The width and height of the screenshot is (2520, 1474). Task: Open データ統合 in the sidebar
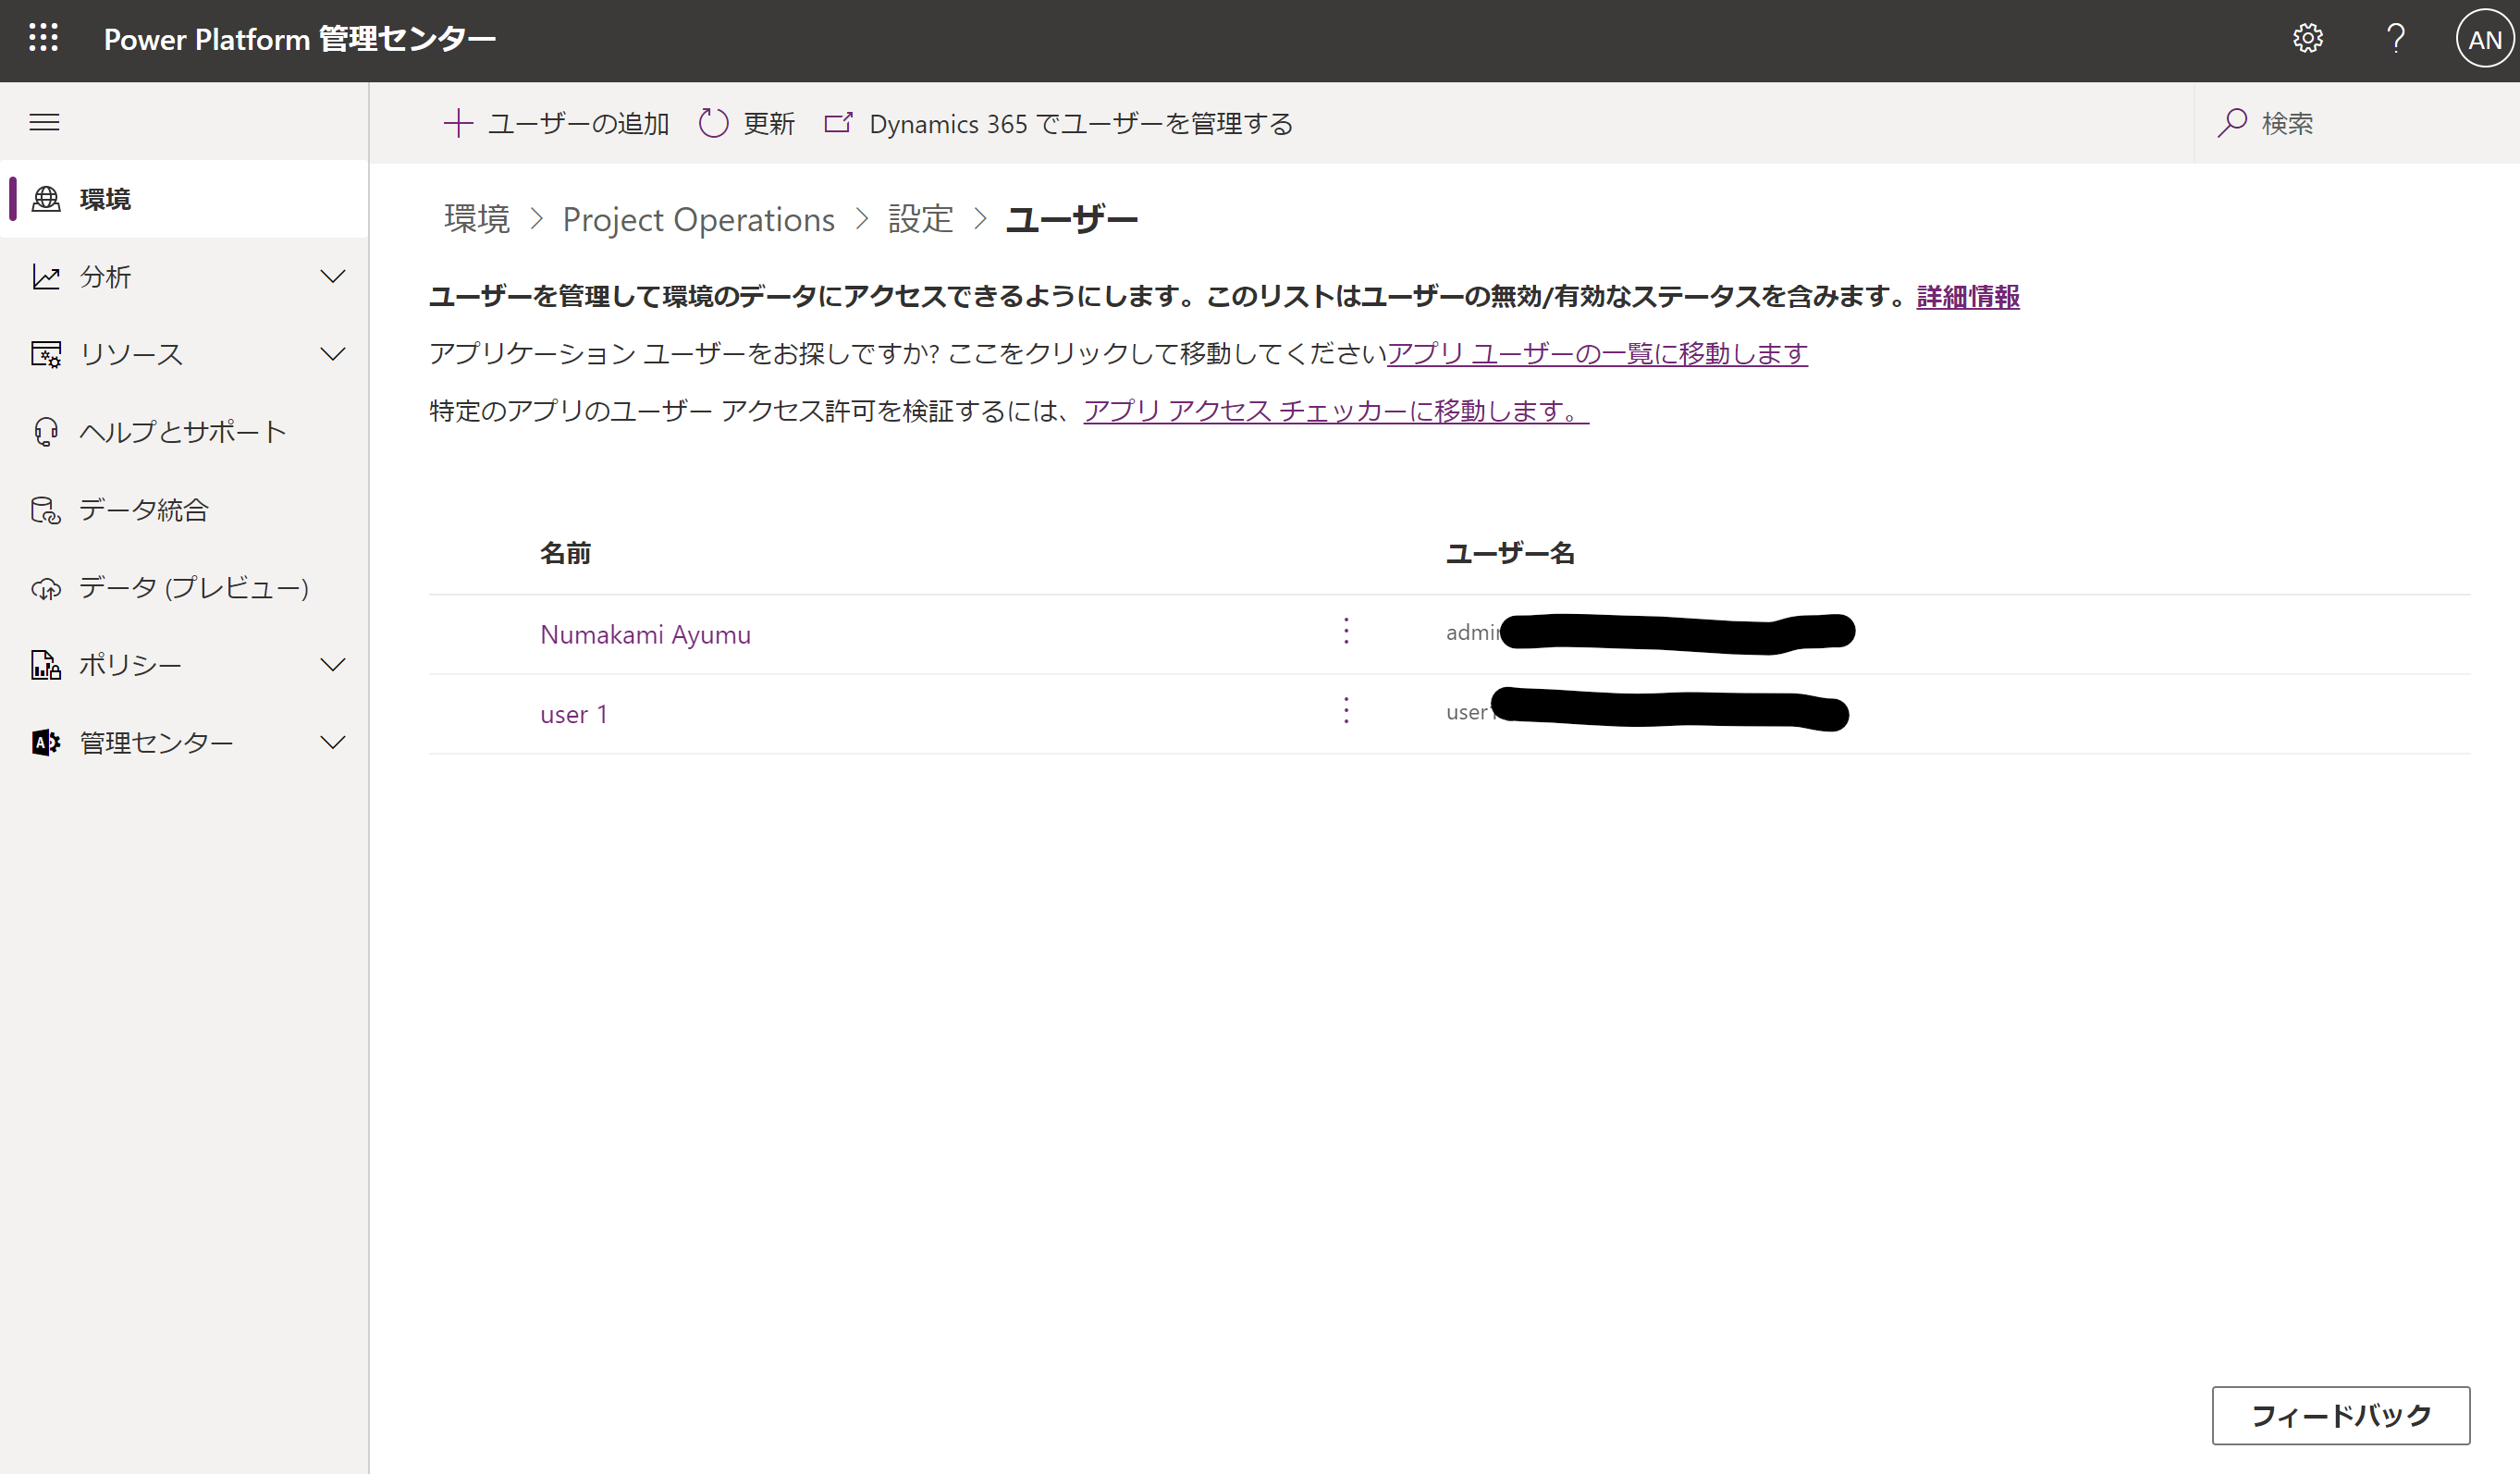coord(184,510)
